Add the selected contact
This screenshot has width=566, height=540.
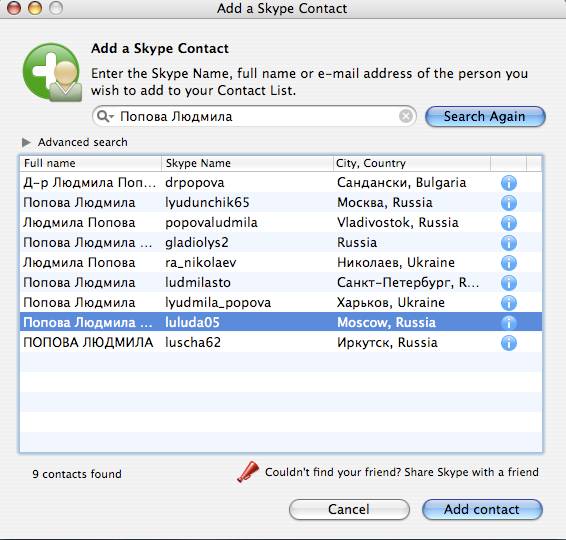coord(482,509)
